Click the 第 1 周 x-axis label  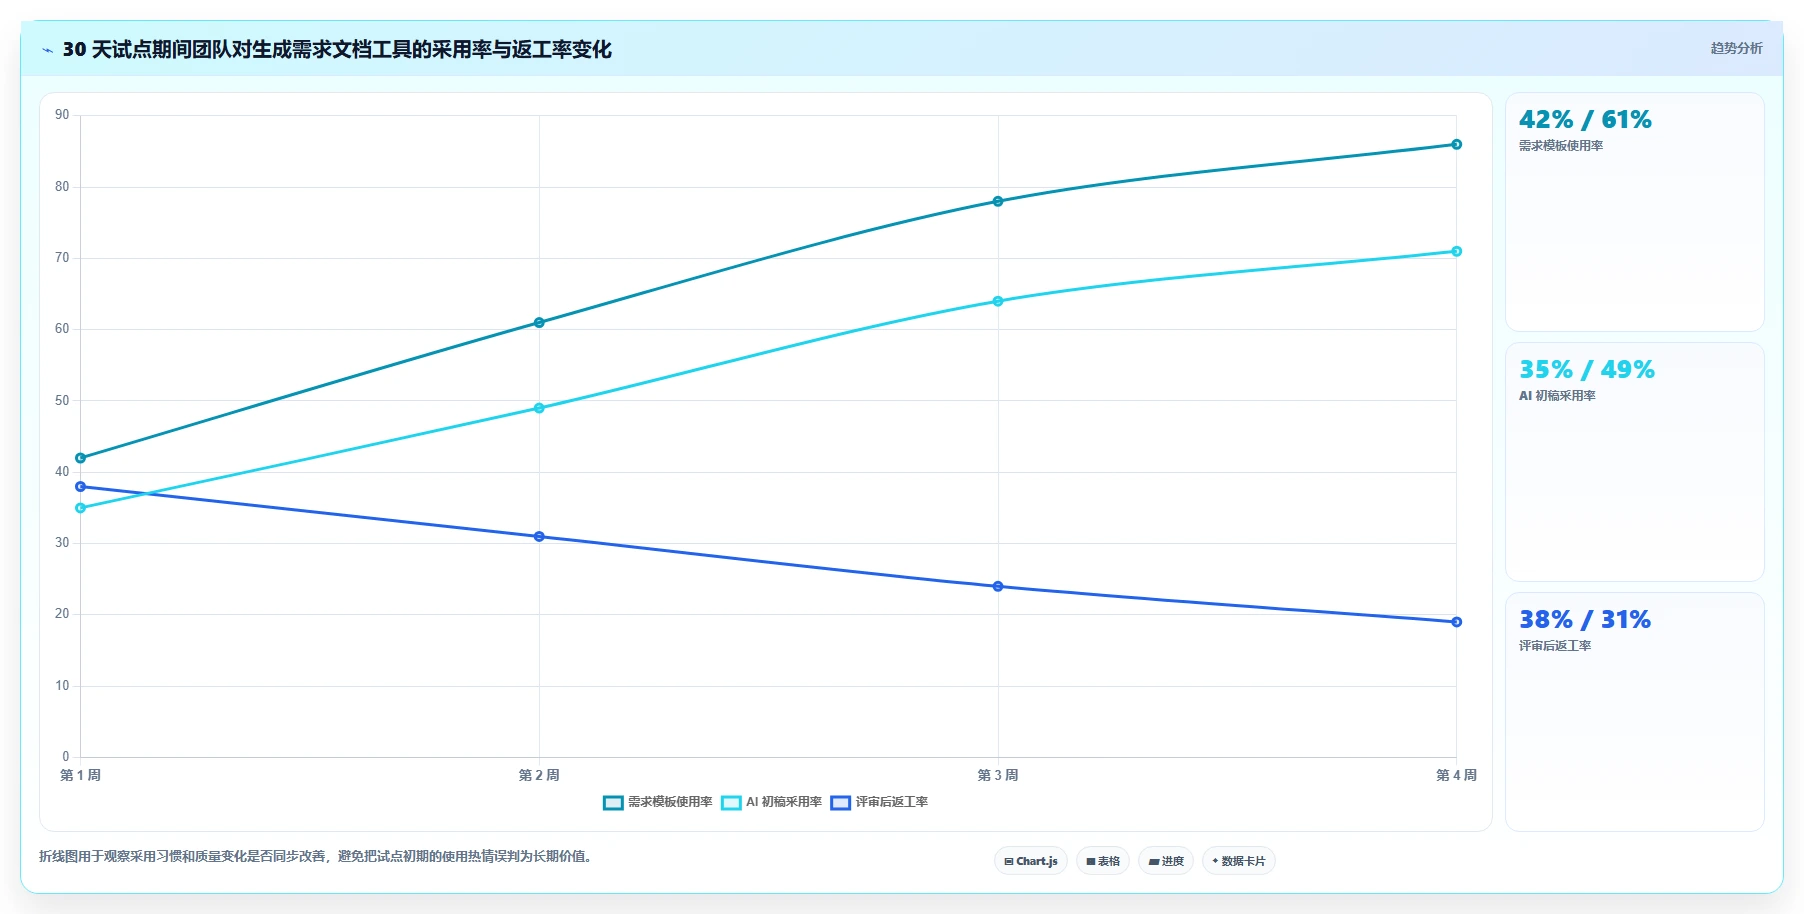80,775
